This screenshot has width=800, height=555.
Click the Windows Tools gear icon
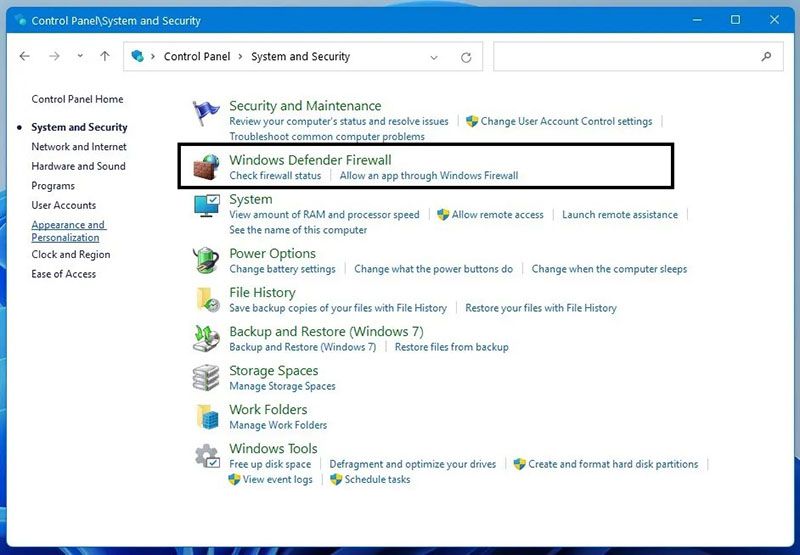pos(207,456)
